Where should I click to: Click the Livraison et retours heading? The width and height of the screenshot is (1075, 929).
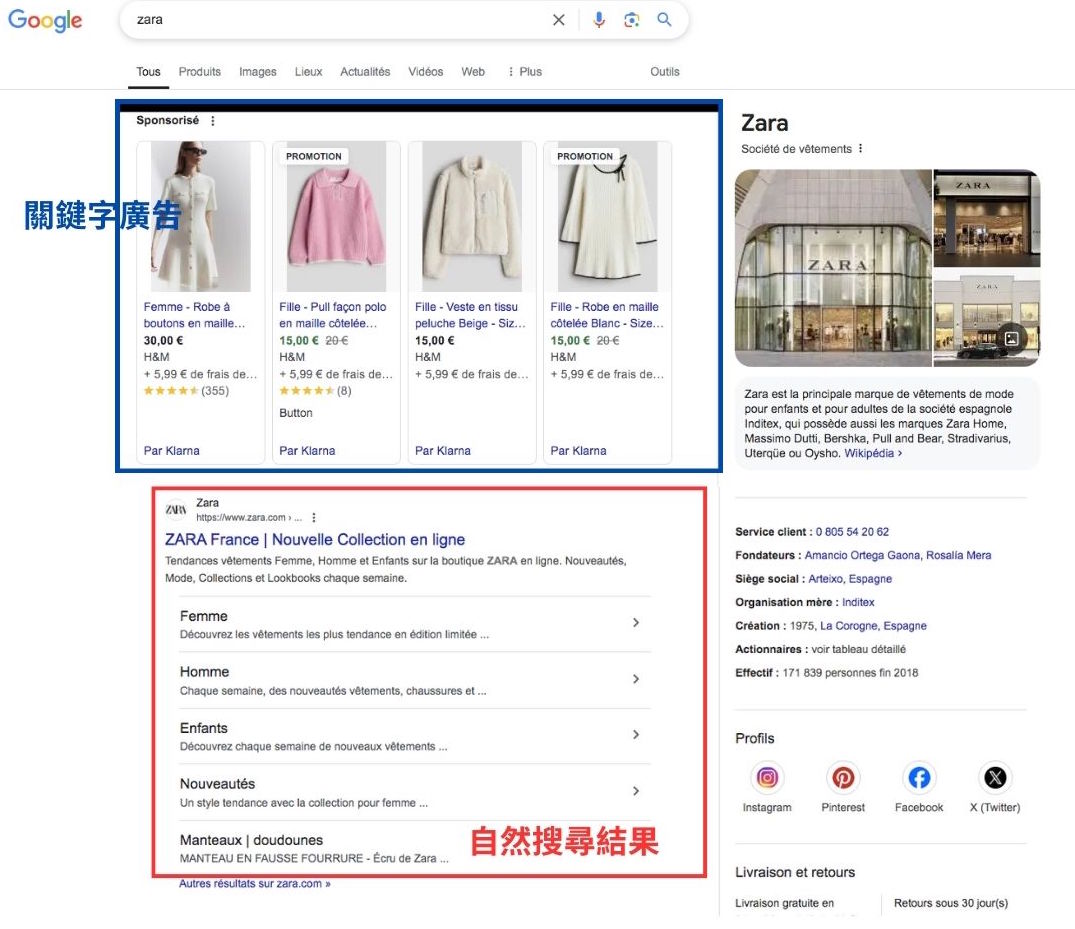[x=795, y=873]
